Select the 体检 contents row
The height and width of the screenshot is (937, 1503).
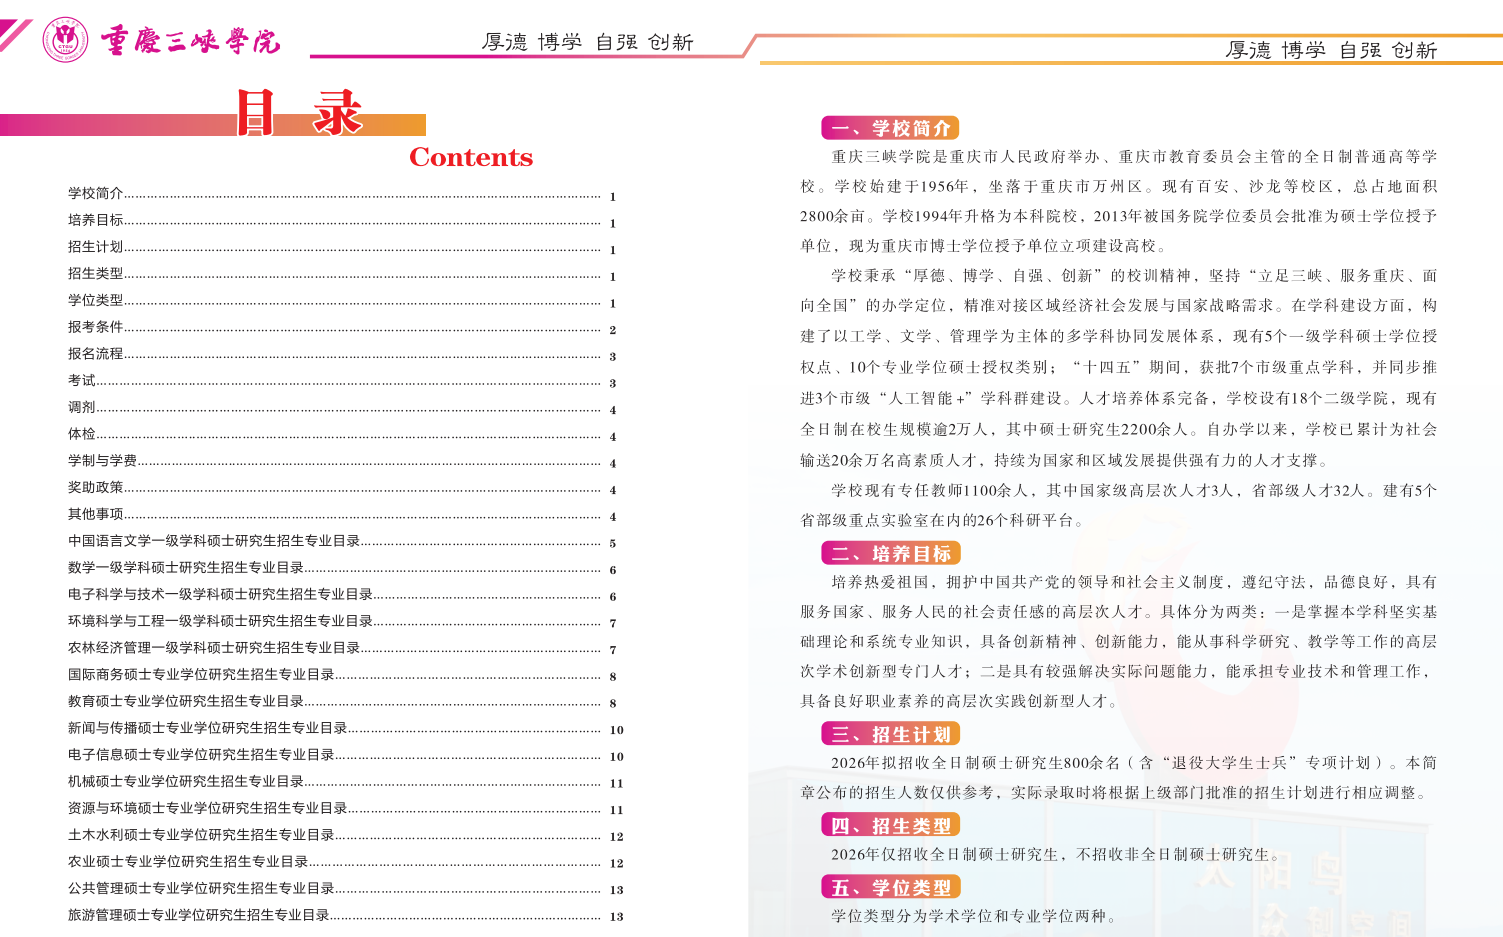343,435
